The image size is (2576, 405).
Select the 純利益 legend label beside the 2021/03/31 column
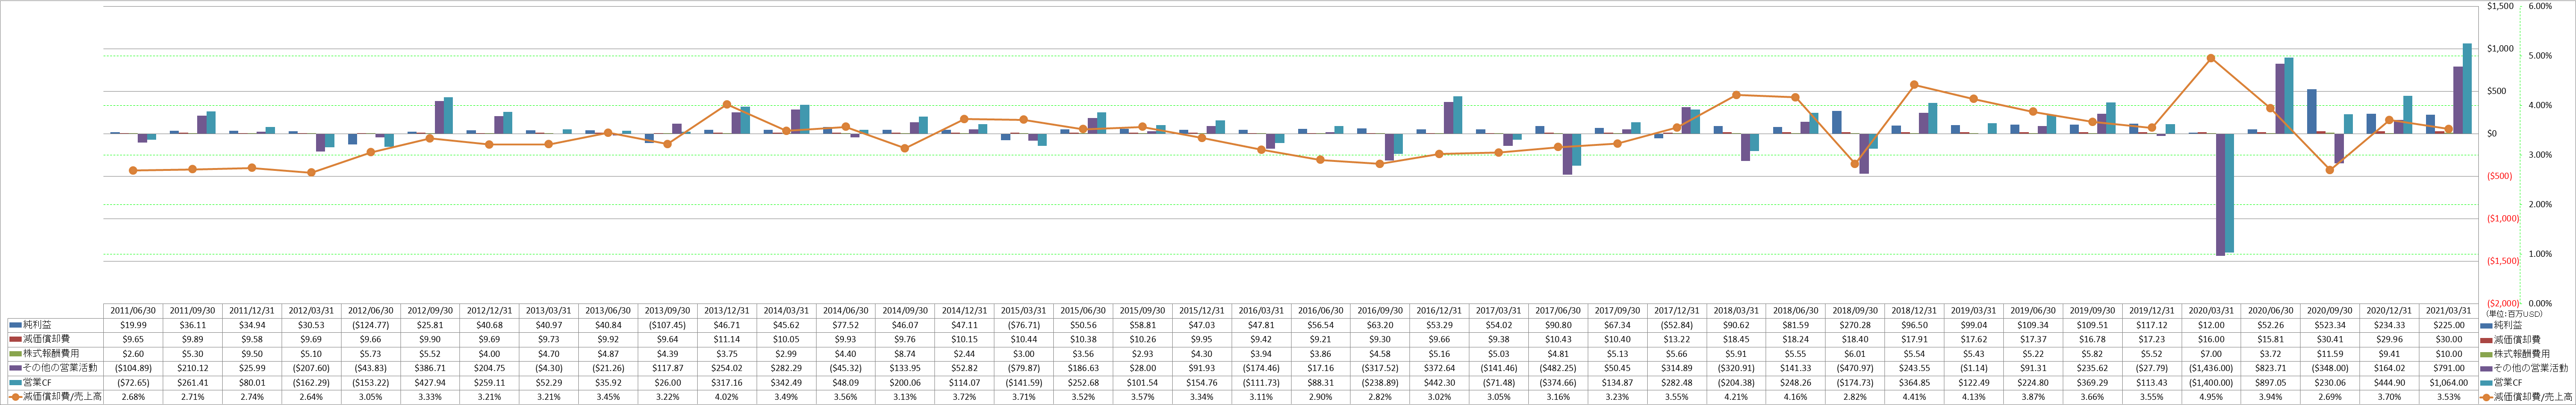point(2507,325)
